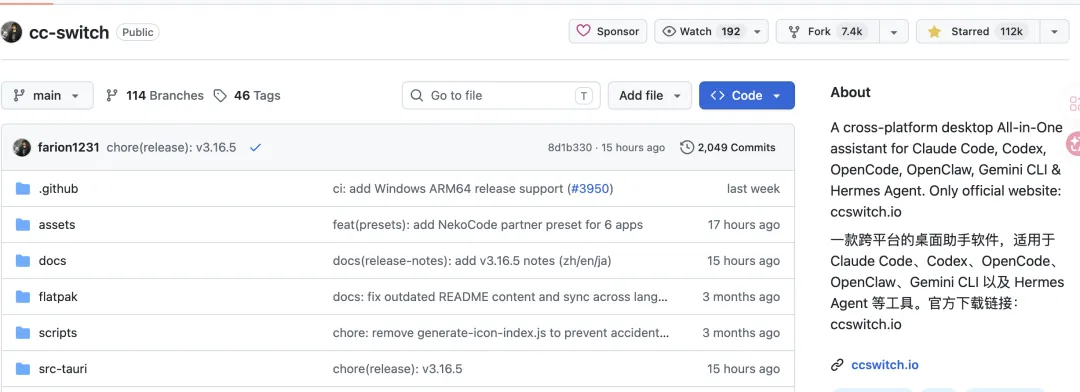Click the flatpak folder icon
Image resolution: width=1080 pixels, height=392 pixels.
[23, 297]
